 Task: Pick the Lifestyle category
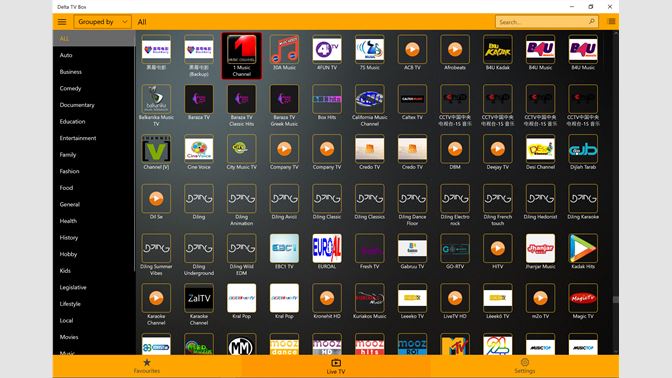pyautogui.click(x=94, y=304)
